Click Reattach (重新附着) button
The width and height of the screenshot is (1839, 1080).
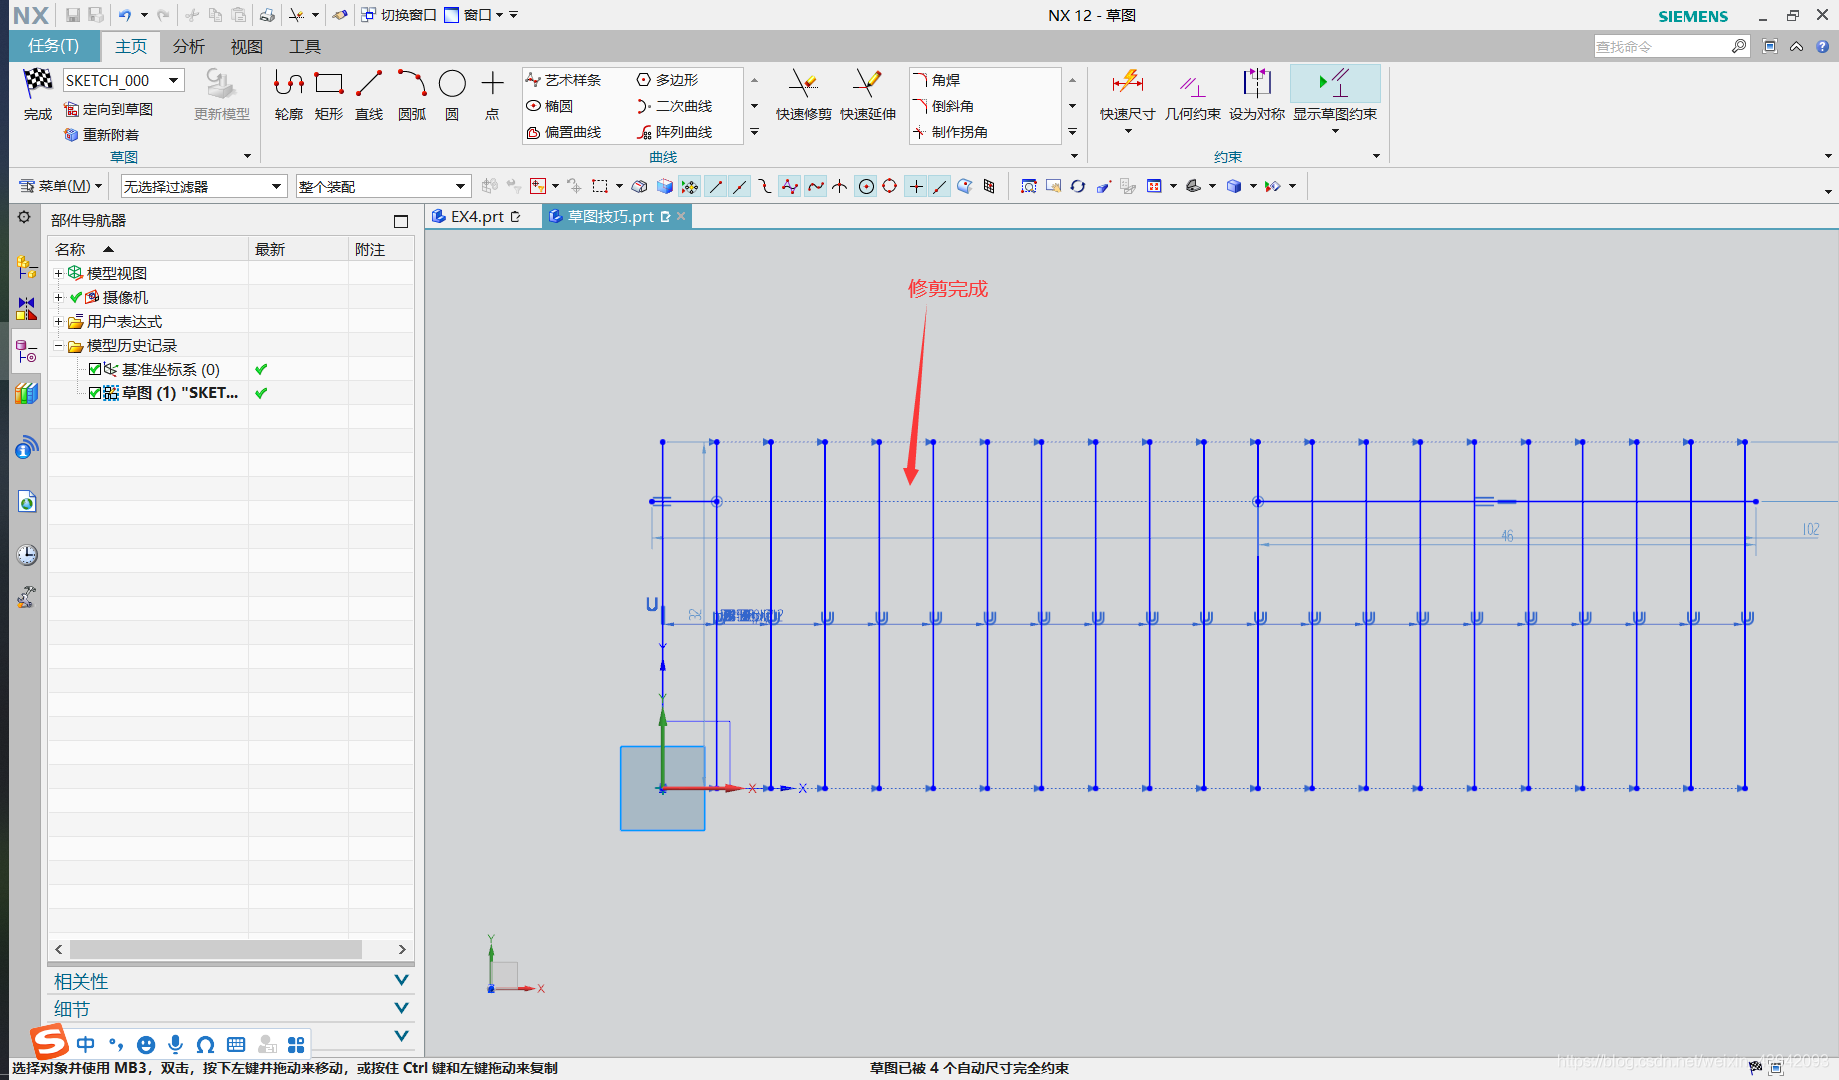(102, 135)
